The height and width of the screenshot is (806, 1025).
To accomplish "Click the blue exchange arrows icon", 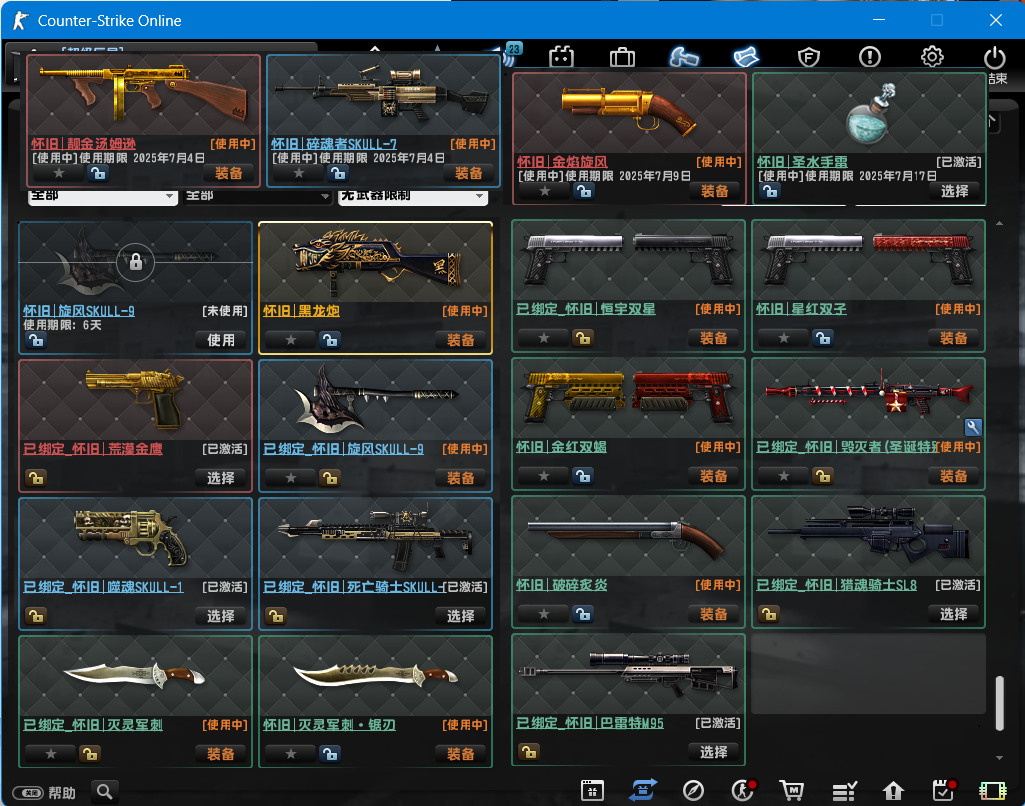I will coord(643,790).
